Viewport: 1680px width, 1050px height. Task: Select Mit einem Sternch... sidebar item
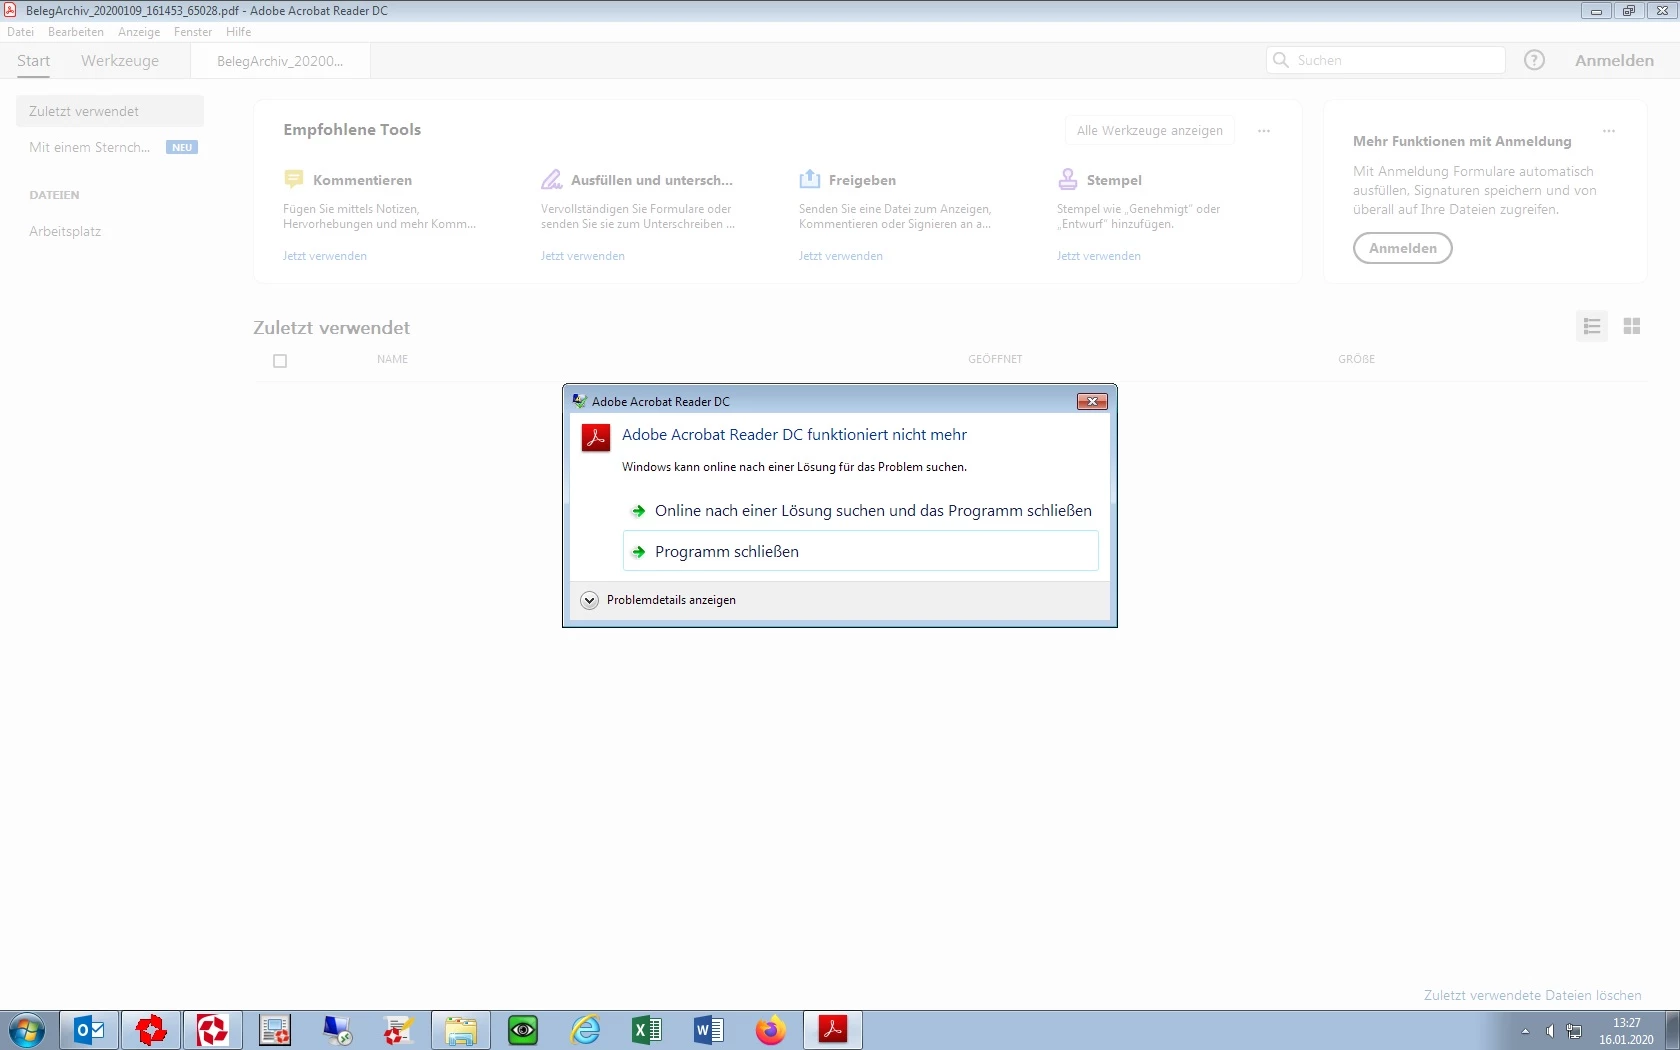pyautogui.click(x=110, y=147)
